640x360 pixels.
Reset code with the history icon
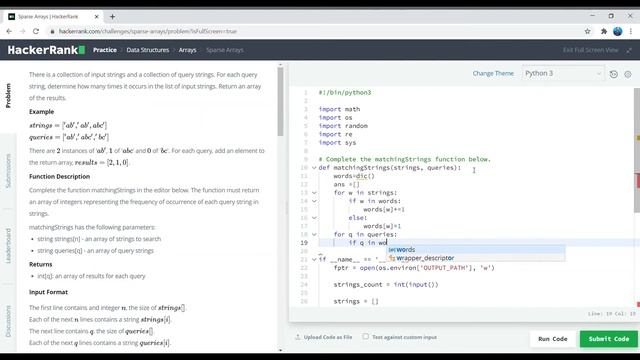613,74
